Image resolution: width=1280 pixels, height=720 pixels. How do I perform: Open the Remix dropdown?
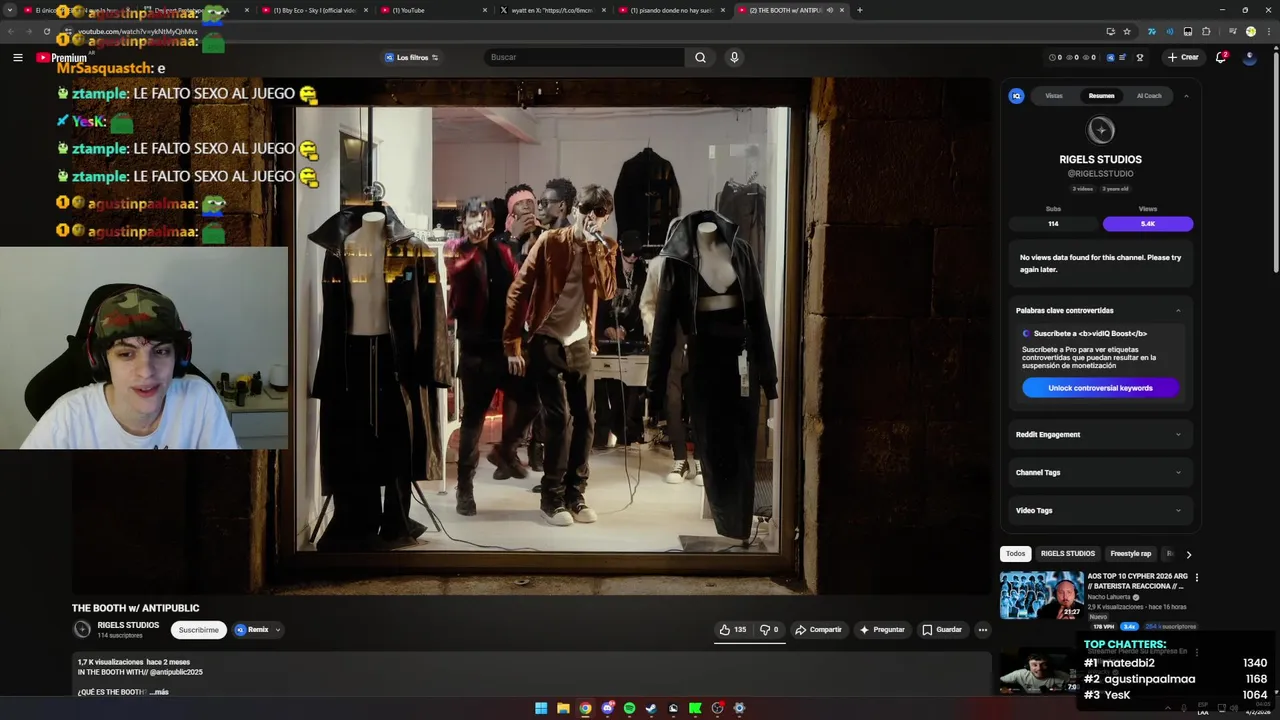[x=258, y=630]
